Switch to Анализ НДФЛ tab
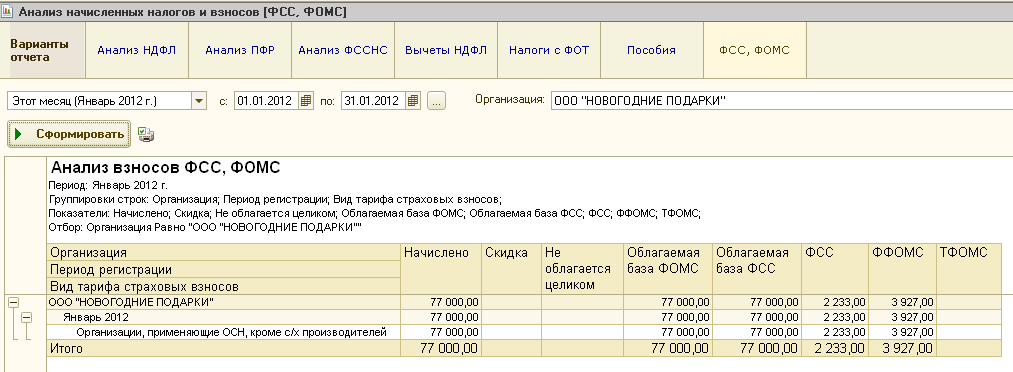The height and width of the screenshot is (372, 1013). coord(137,50)
